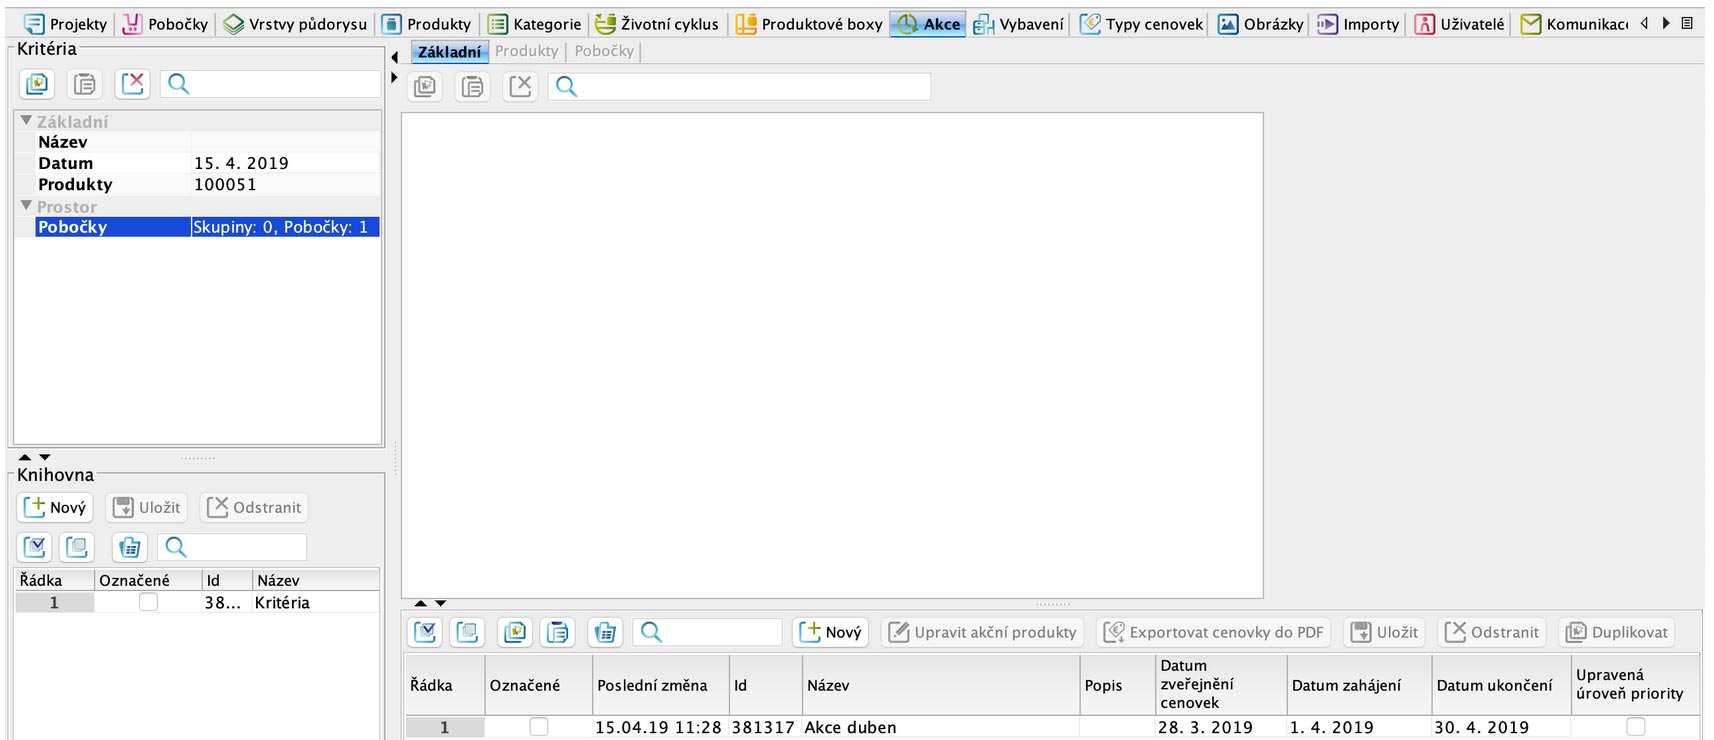Click Nový button in Knihovna panel
1714x740 pixels.
55,507
